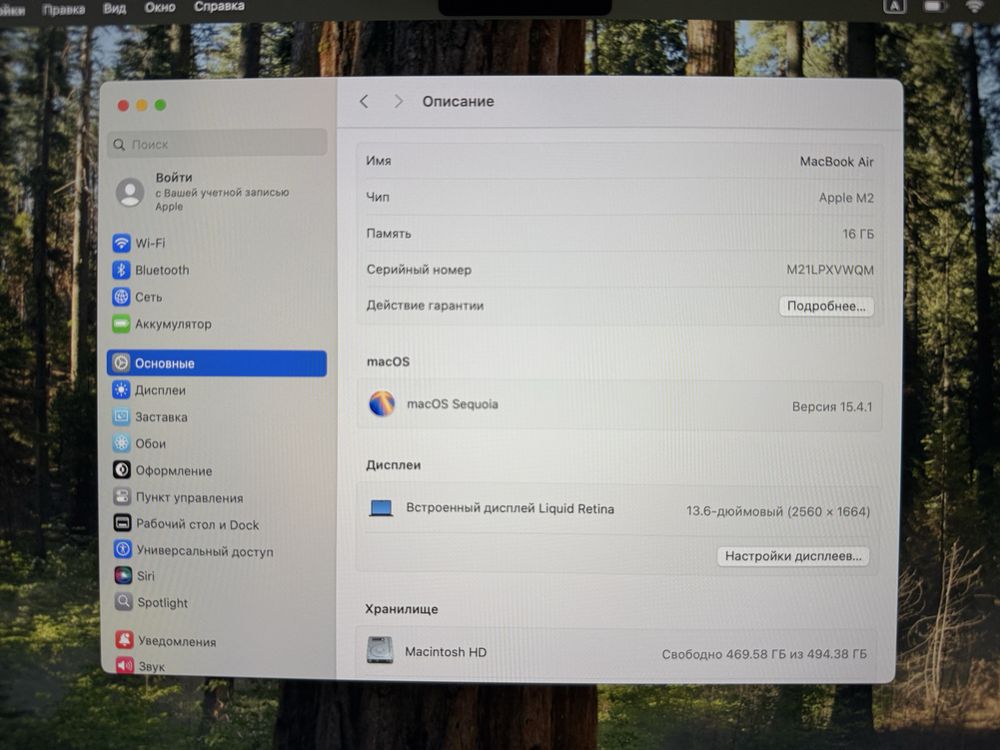The image size is (1000, 750).
Task: Open the Универсальный доступ accessibility icon
Action: click(122, 550)
